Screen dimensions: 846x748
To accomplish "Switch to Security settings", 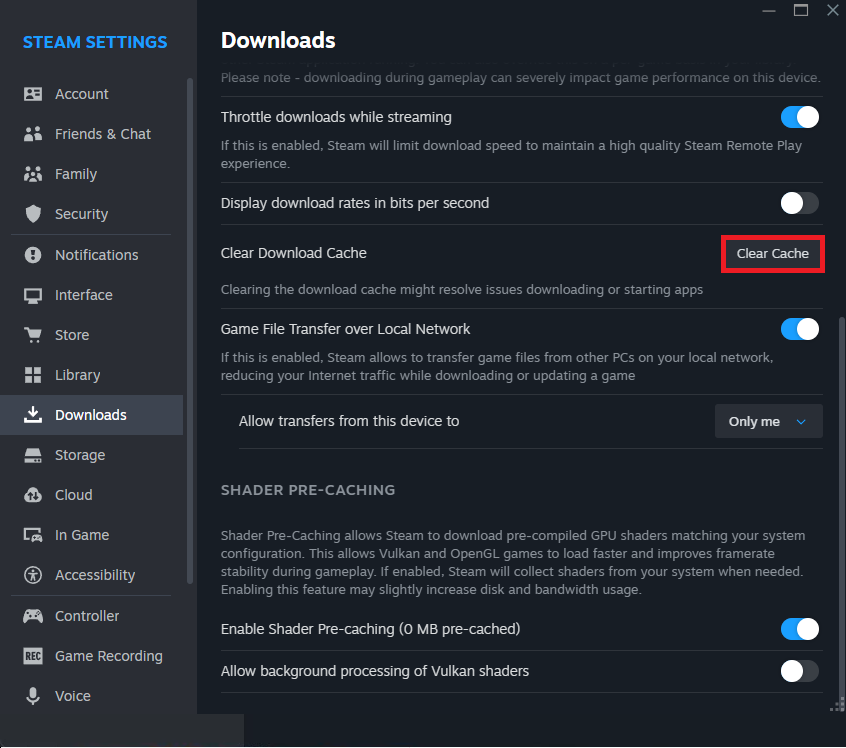I will coord(92,214).
